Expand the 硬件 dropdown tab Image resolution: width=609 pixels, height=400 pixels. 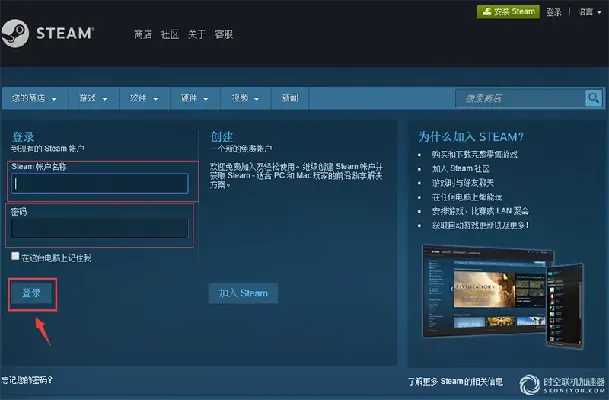(x=195, y=98)
